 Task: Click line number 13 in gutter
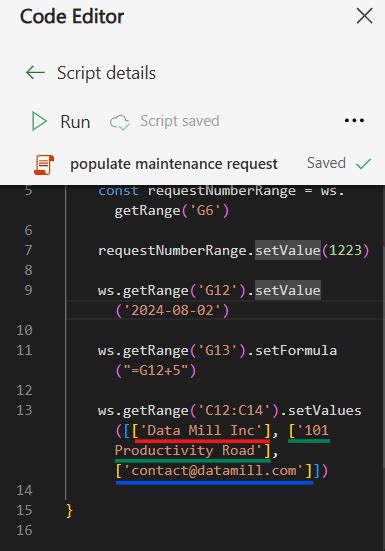click(24, 410)
